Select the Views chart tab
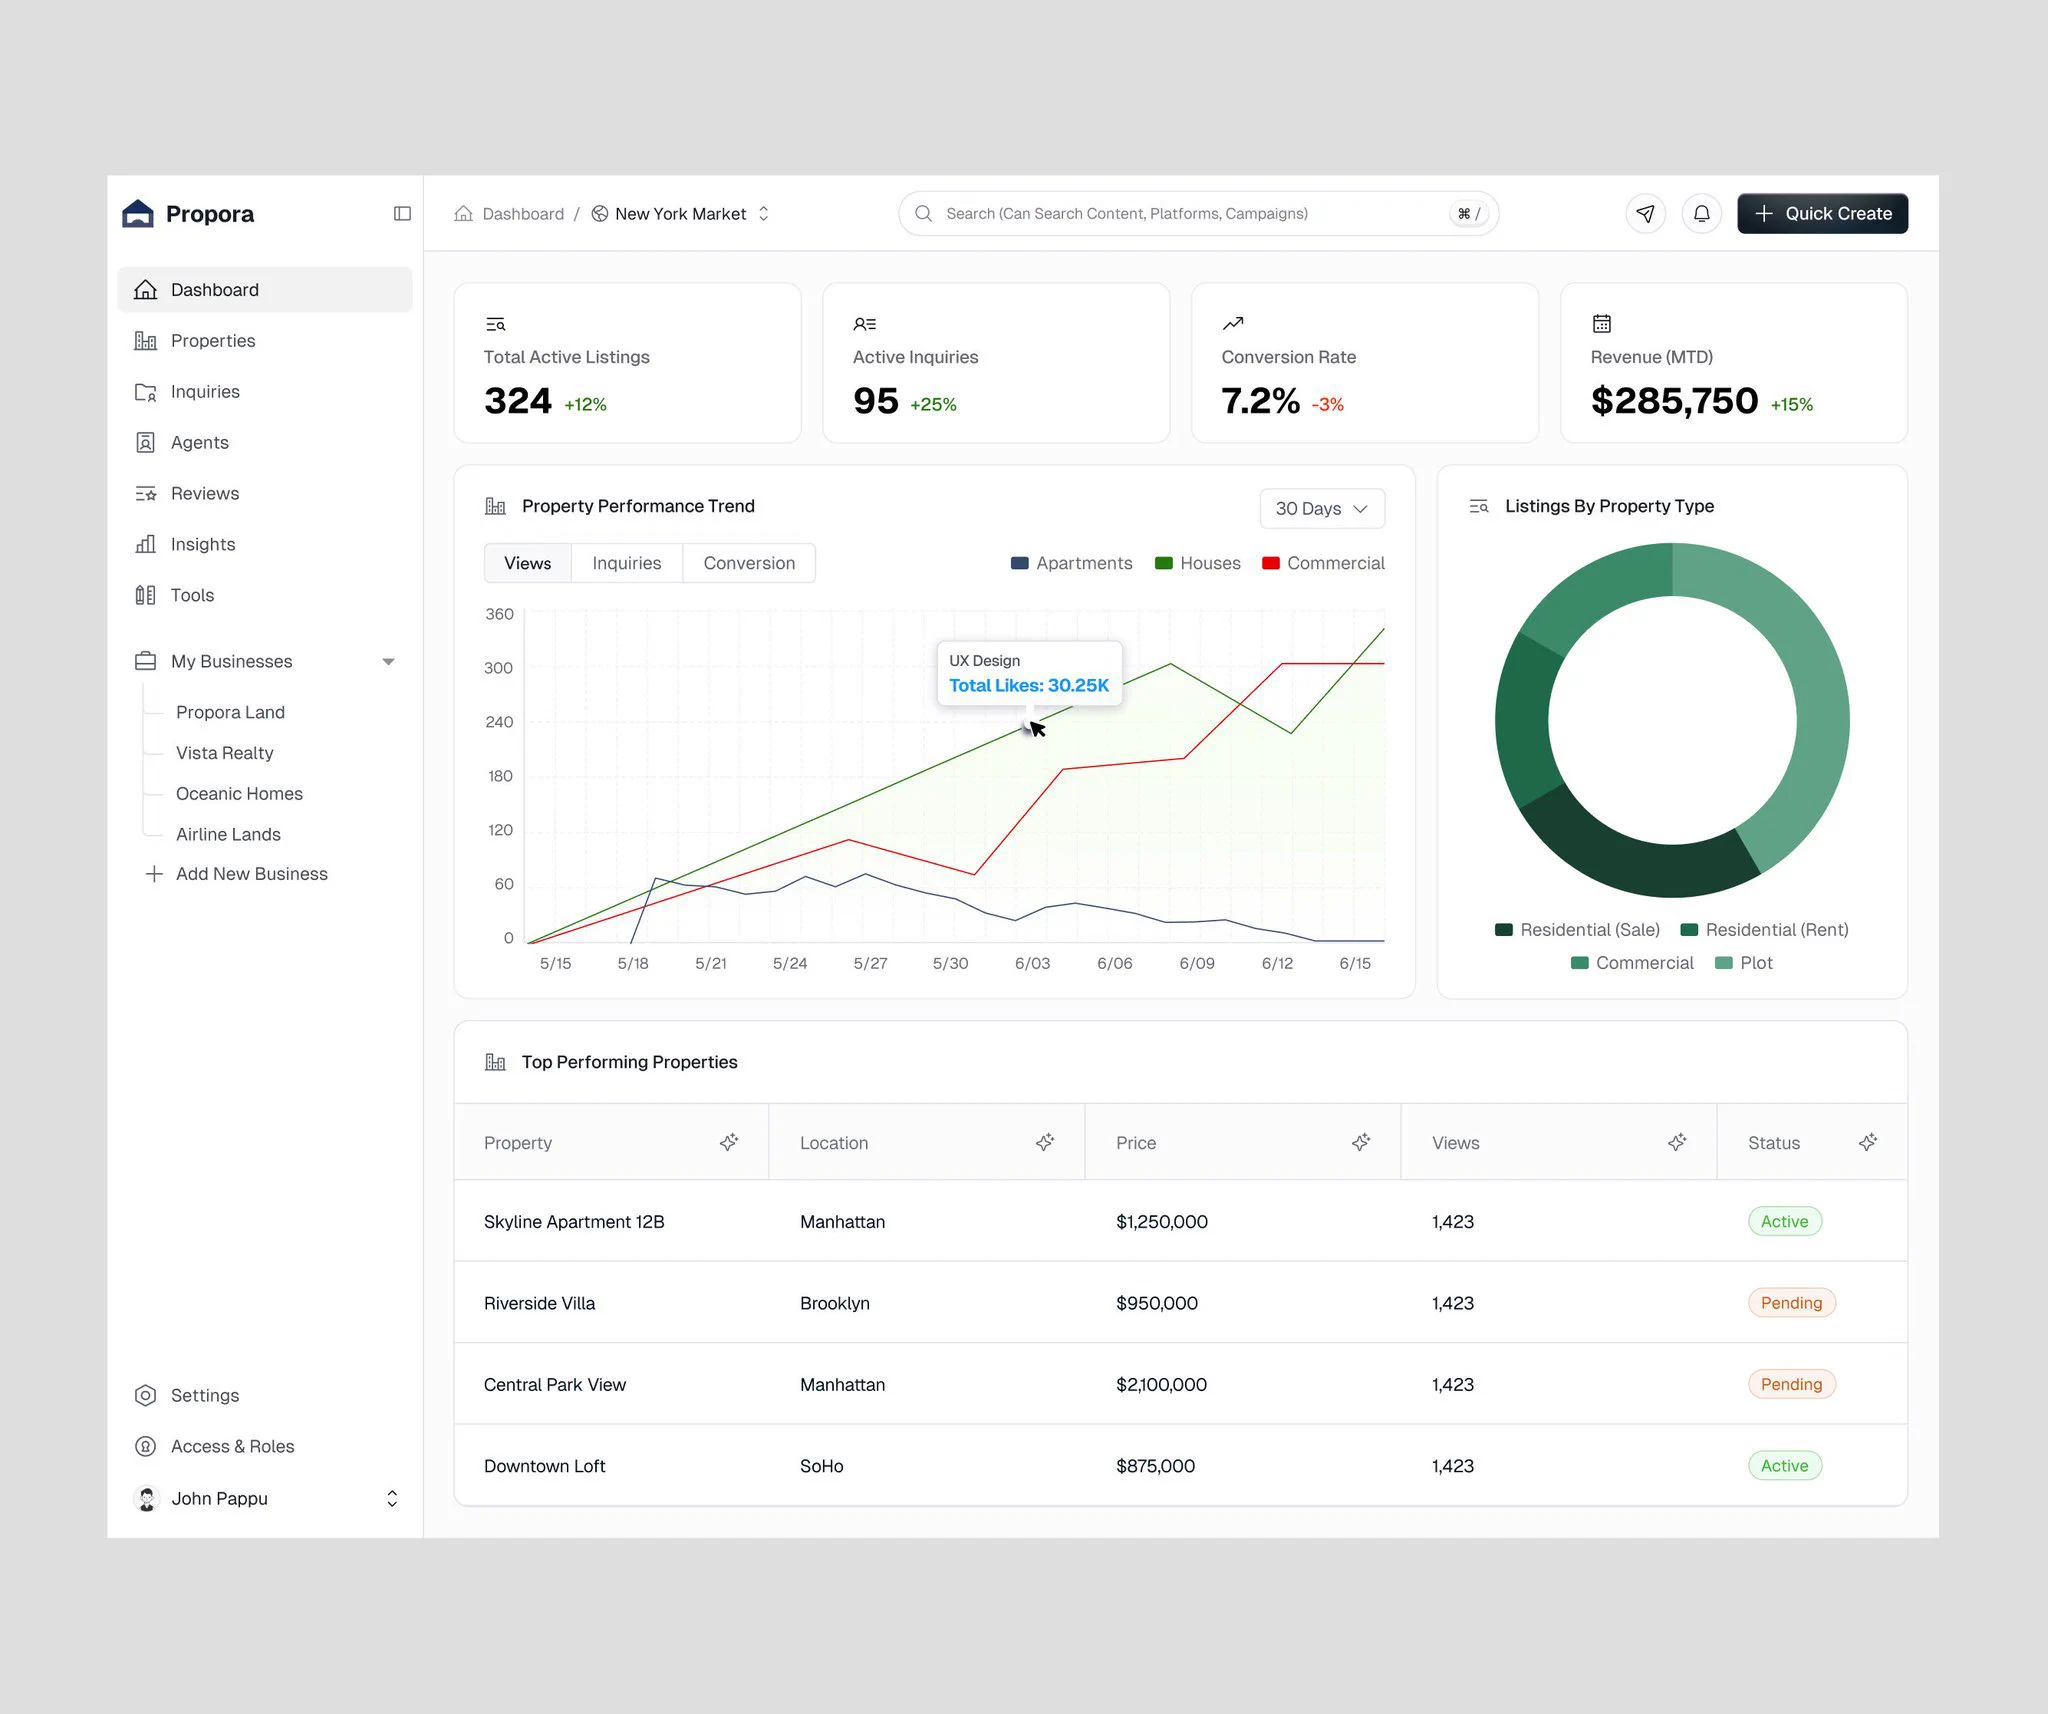 coord(527,563)
